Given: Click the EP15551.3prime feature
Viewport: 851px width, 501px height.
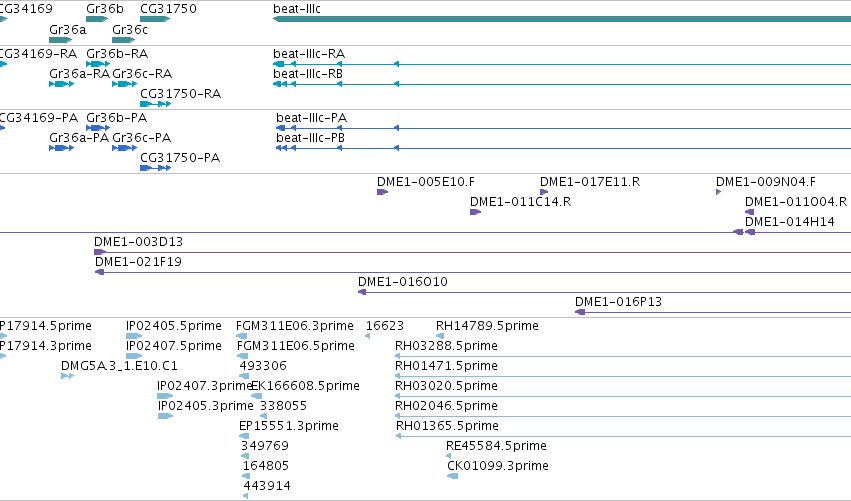Looking at the screenshot, I should coord(244,436).
